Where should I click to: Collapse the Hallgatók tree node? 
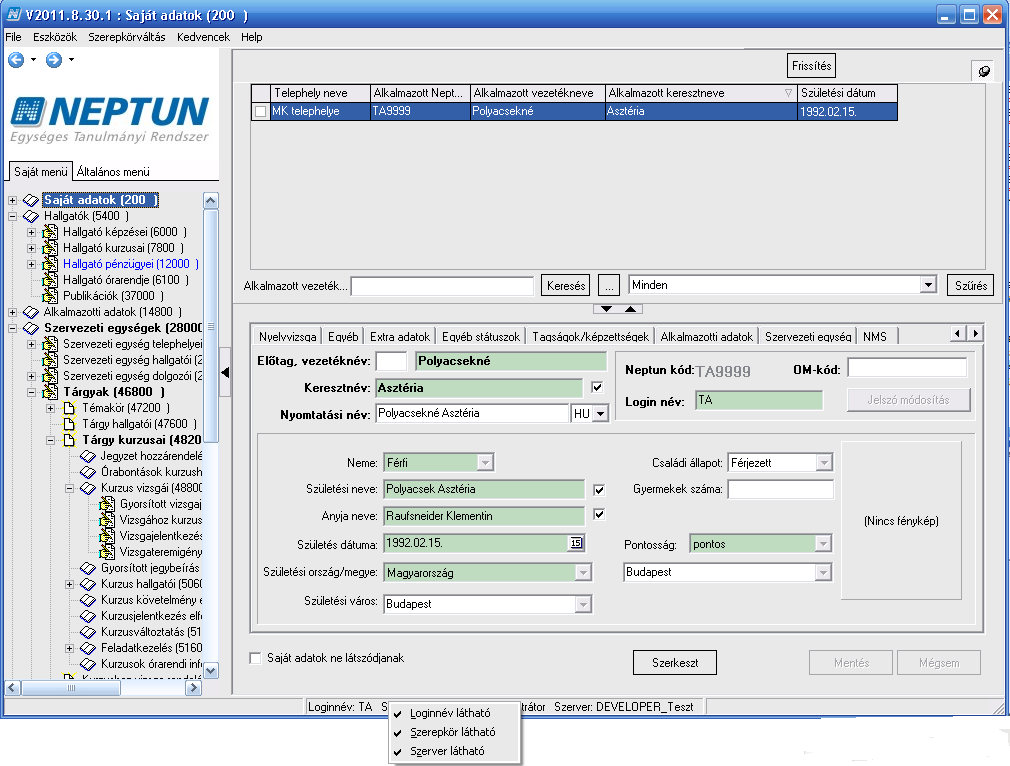coord(12,216)
